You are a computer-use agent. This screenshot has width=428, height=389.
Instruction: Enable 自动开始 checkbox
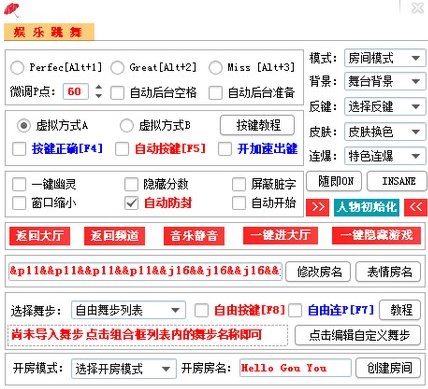239,203
